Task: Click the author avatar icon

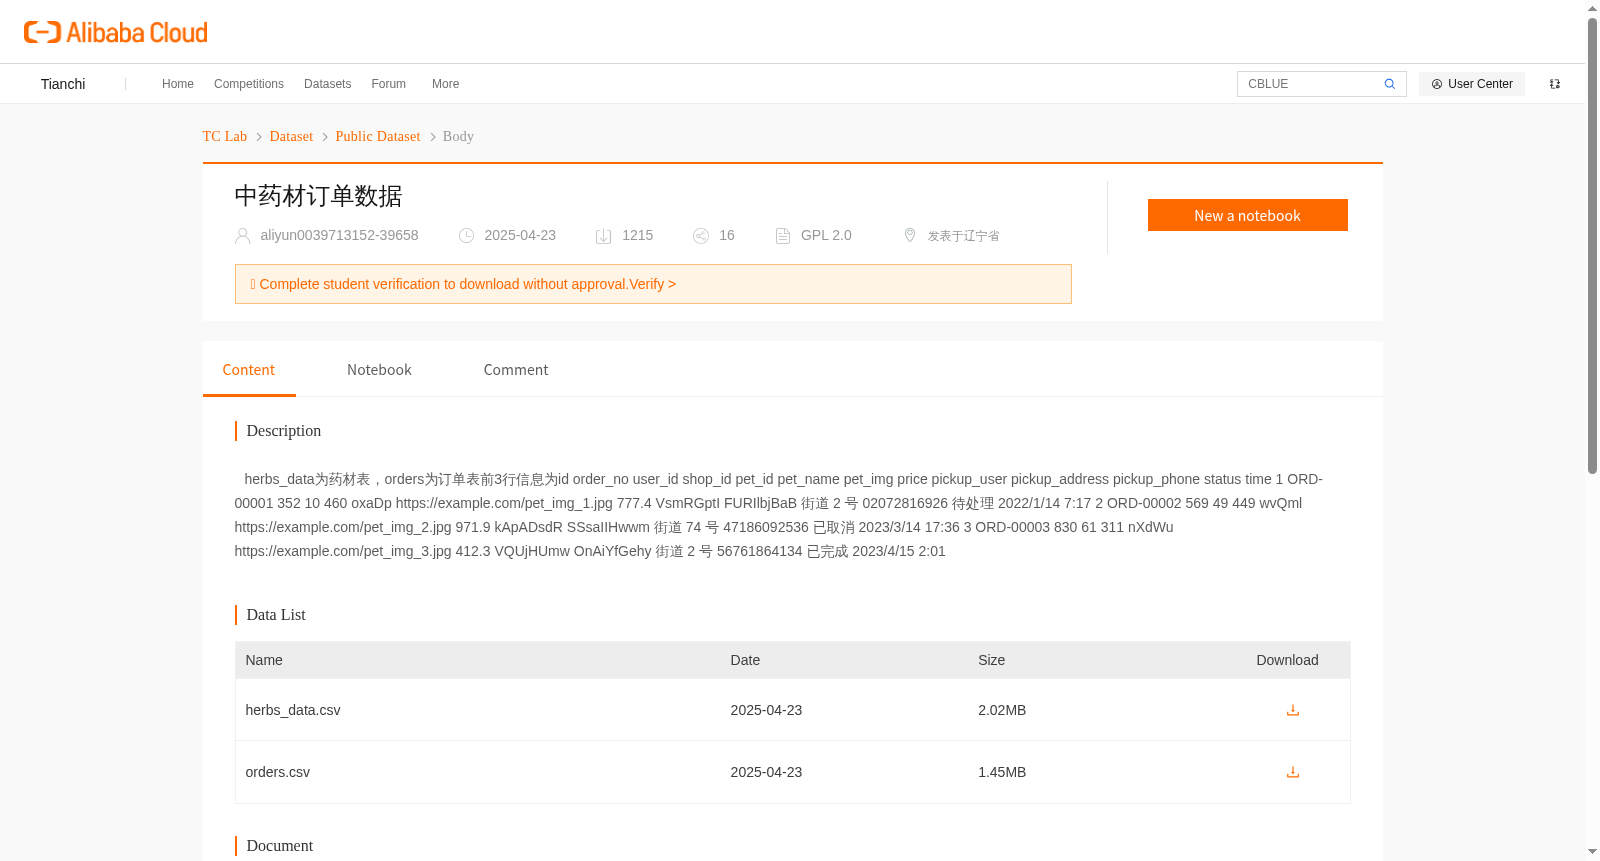Action: point(242,236)
